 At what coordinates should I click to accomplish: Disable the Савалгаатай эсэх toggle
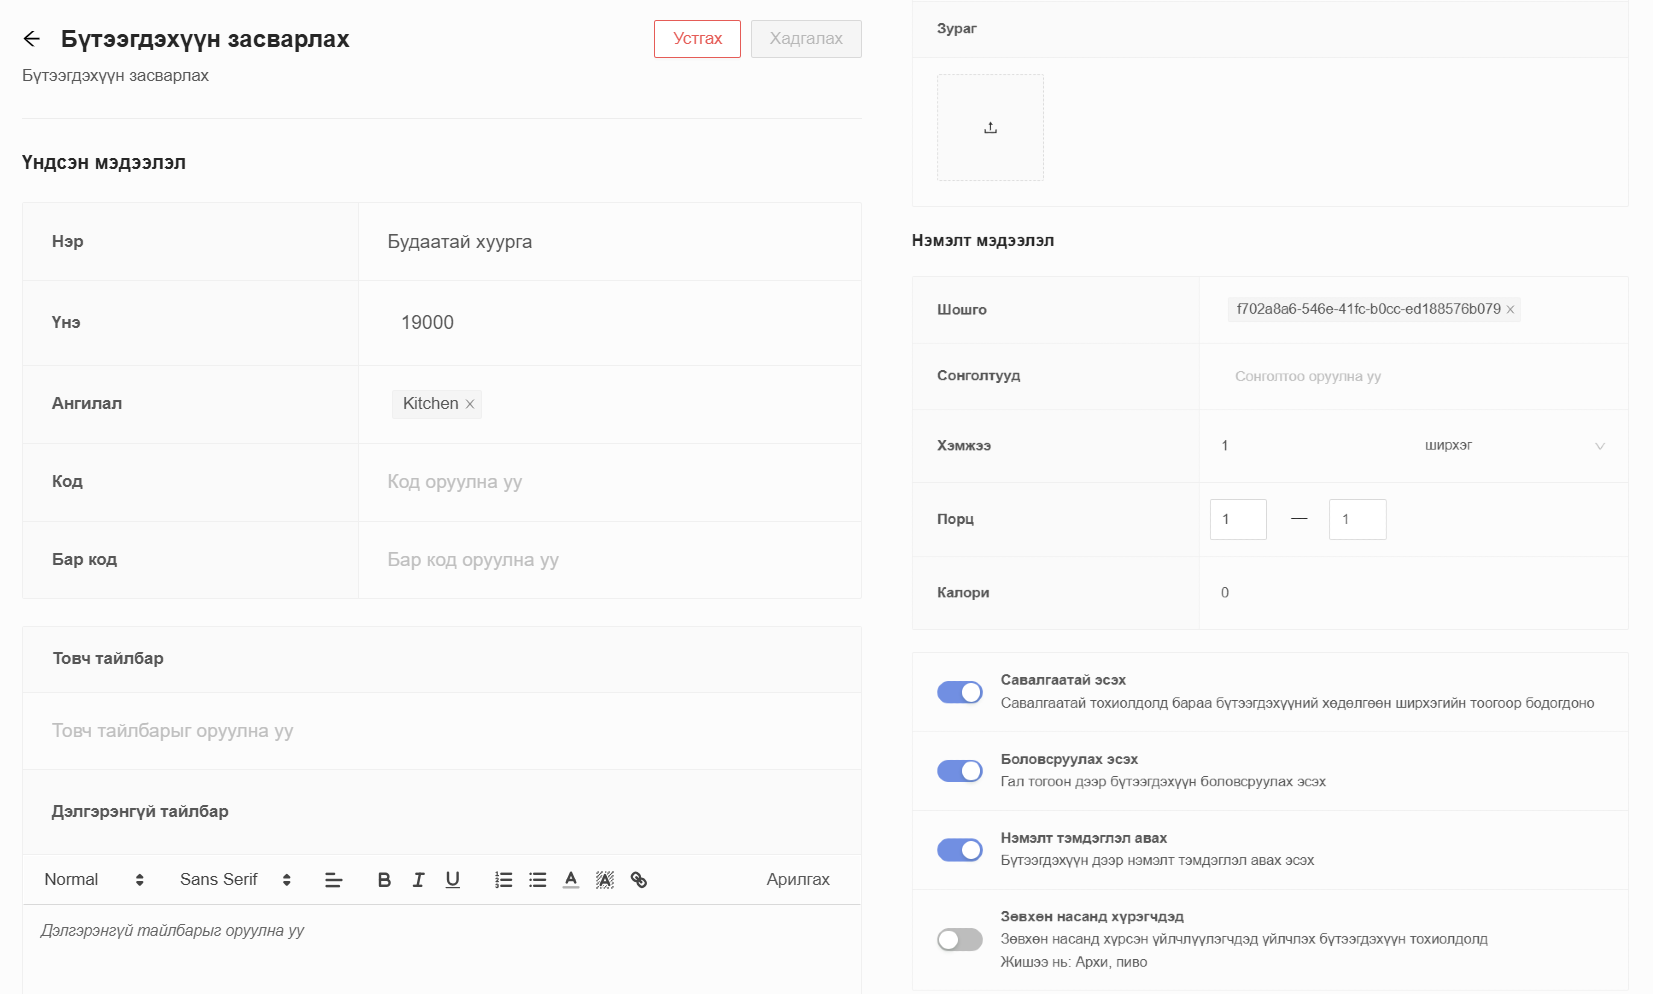(959, 692)
